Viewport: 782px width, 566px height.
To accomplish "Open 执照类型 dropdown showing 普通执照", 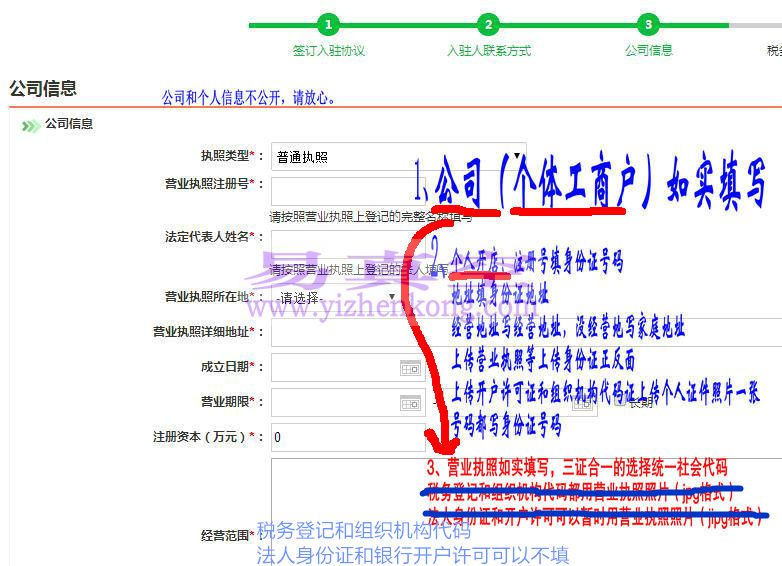I will point(340,157).
